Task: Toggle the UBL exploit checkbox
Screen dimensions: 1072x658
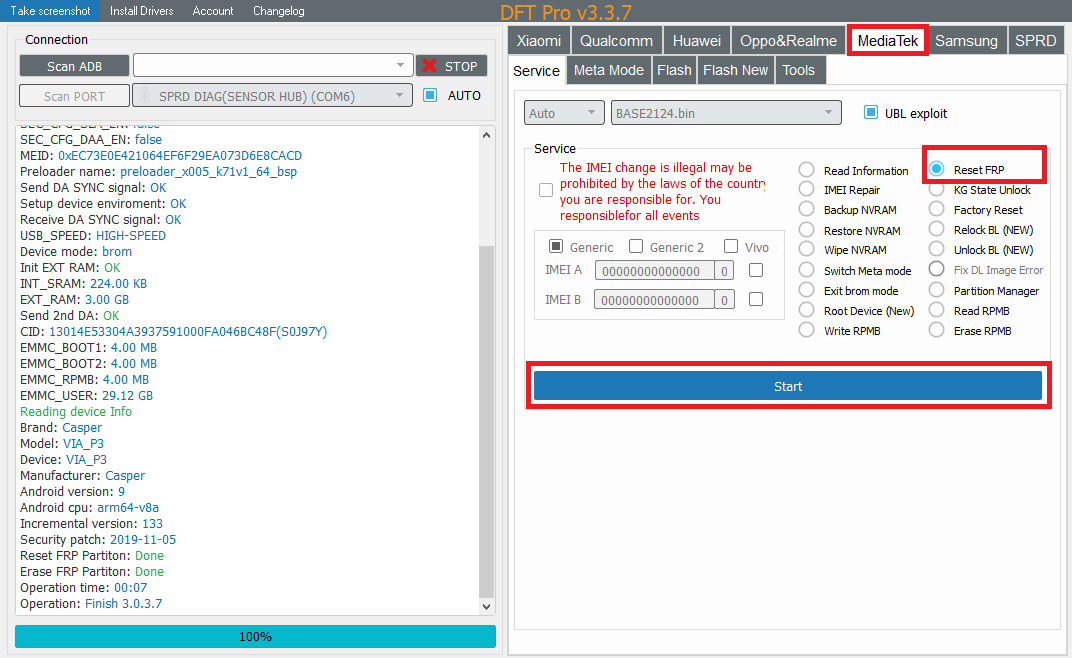Action: pyautogui.click(x=870, y=112)
